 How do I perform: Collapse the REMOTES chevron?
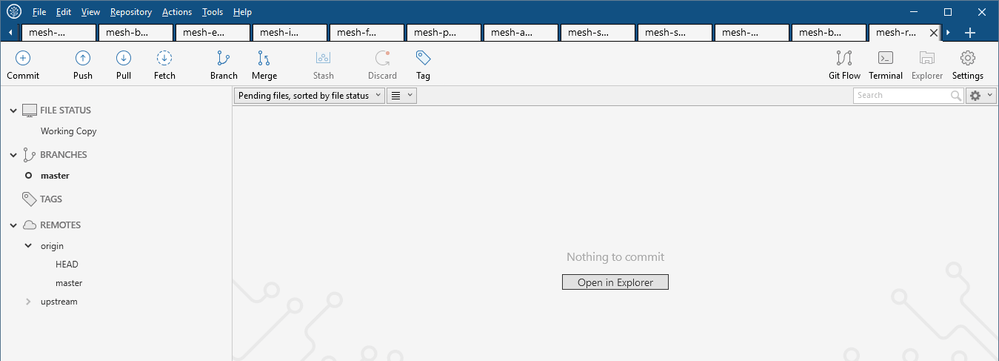pos(13,225)
